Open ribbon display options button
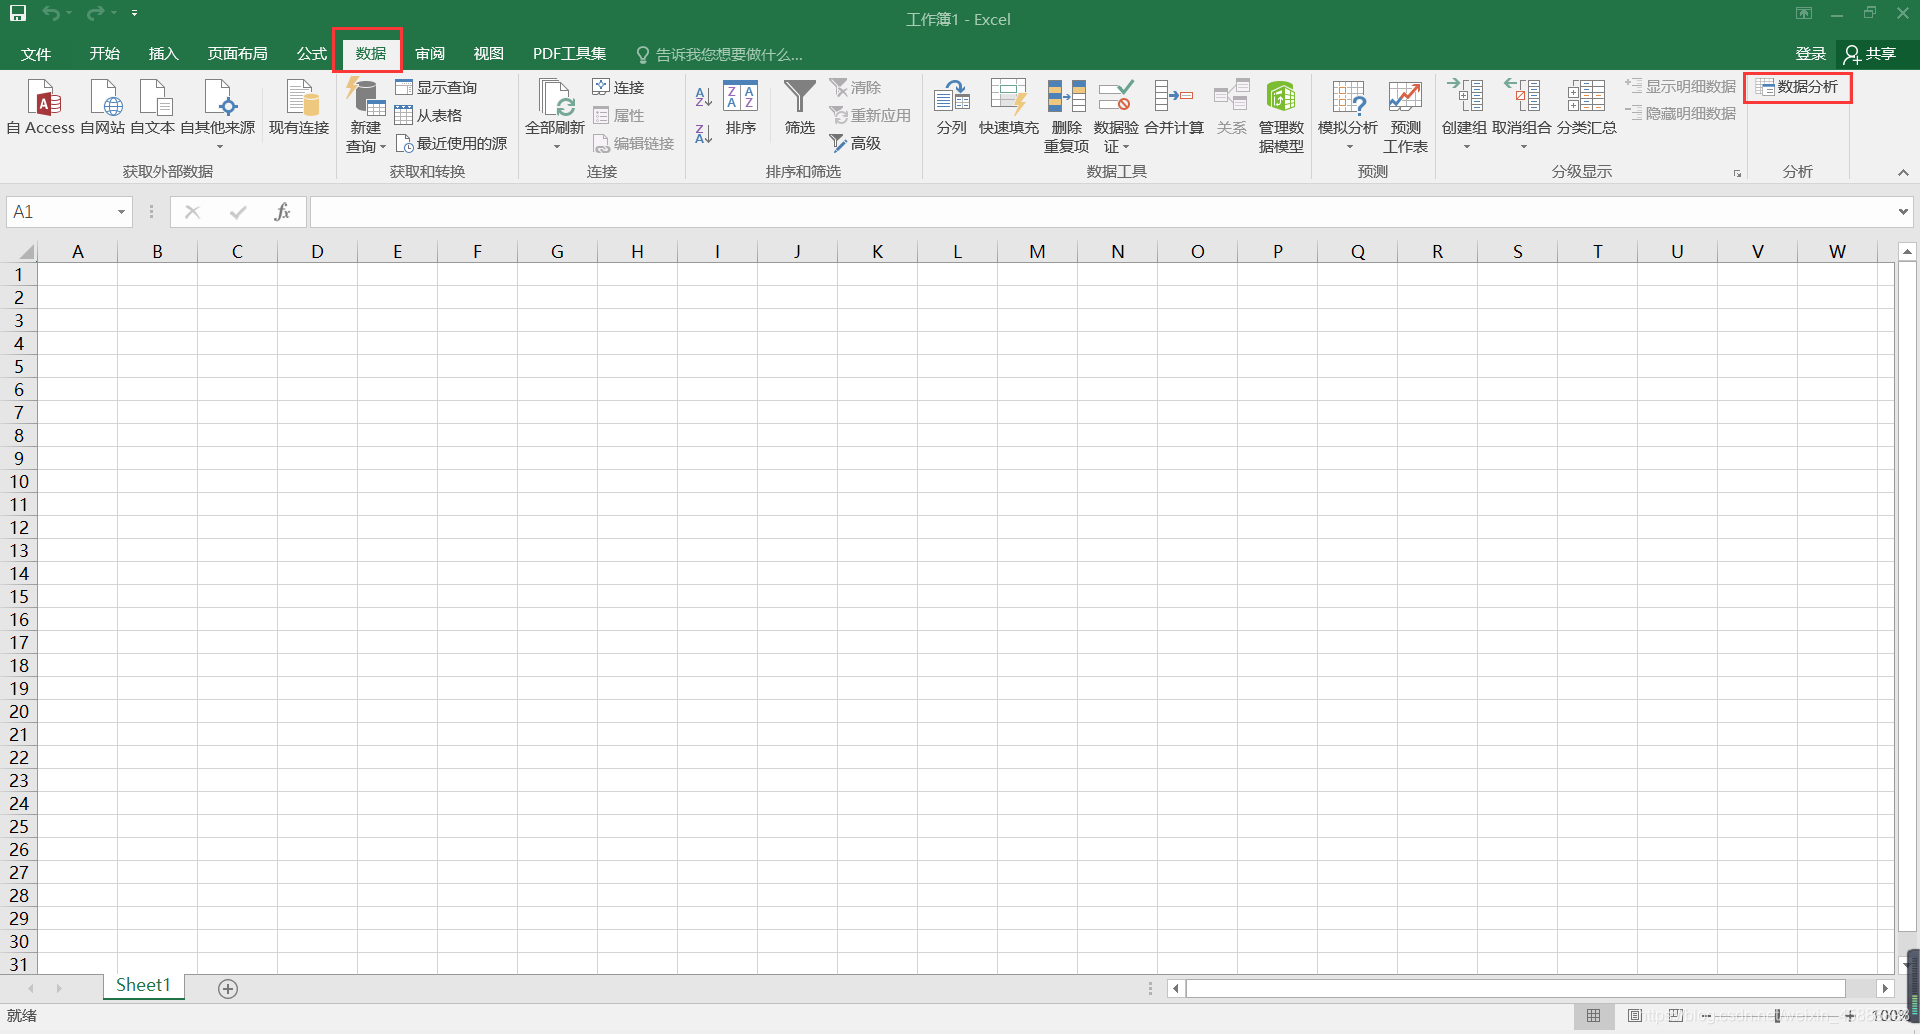1920x1034 pixels. click(x=1804, y=13)
